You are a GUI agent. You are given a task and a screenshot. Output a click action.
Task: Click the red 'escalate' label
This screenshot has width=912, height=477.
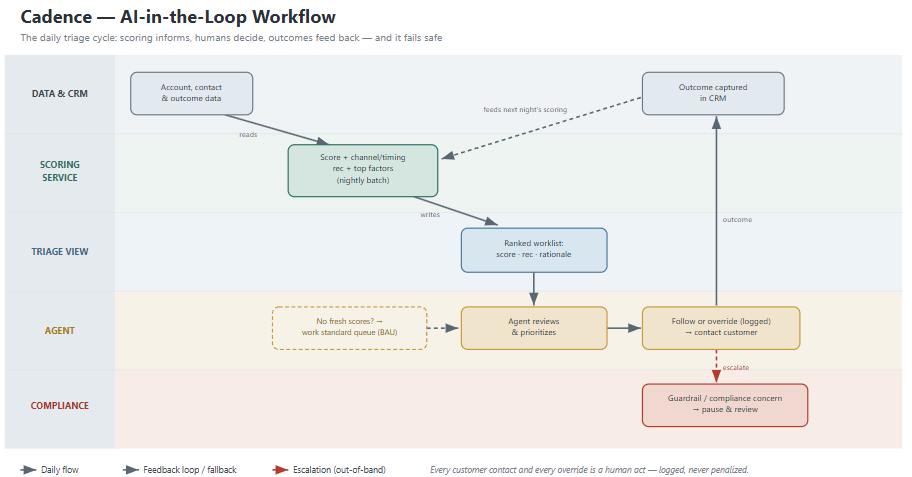[736, 368]
